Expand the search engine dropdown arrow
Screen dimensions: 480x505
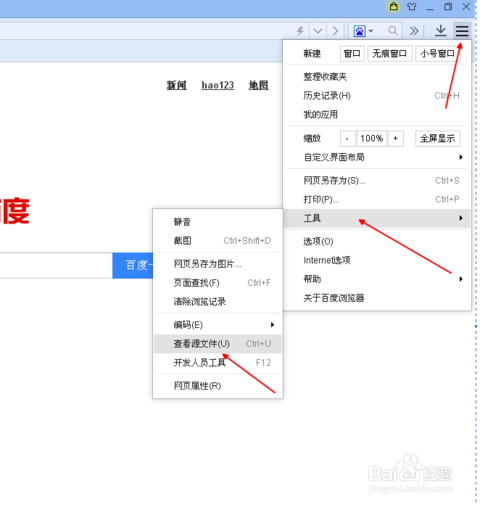(x=371, y=31)
